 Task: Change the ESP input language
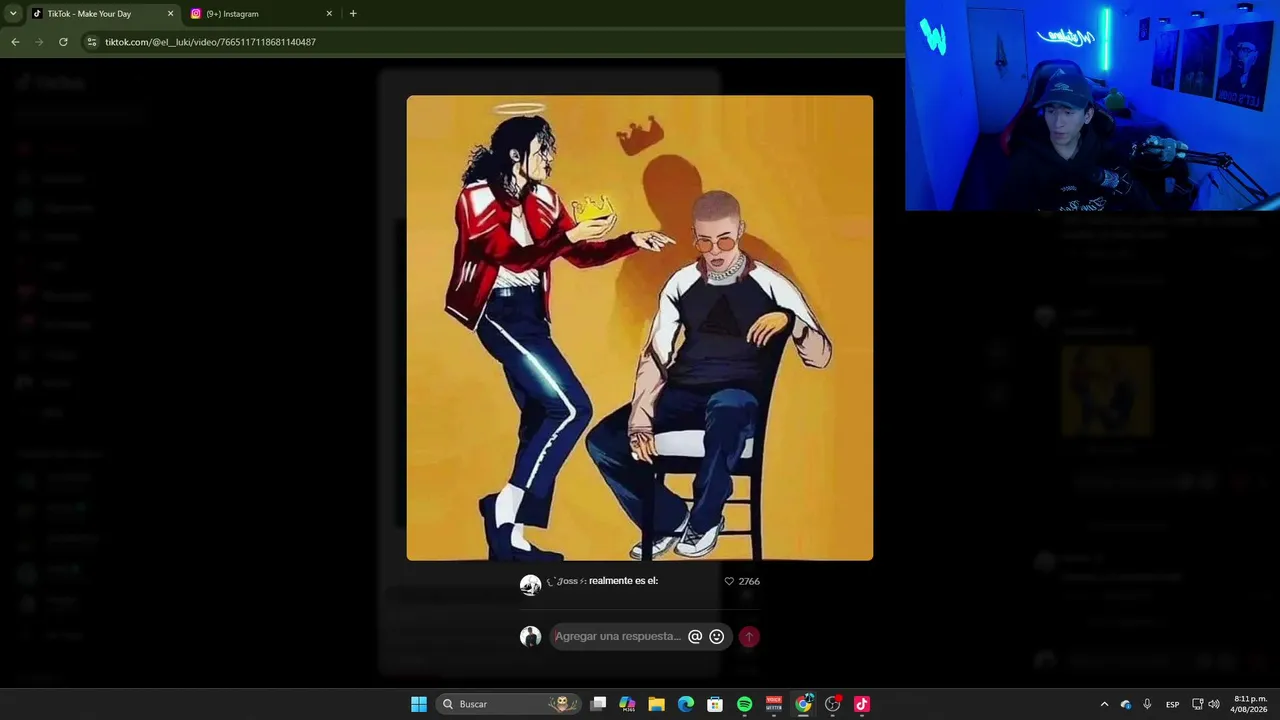(x=1173, y=704)
